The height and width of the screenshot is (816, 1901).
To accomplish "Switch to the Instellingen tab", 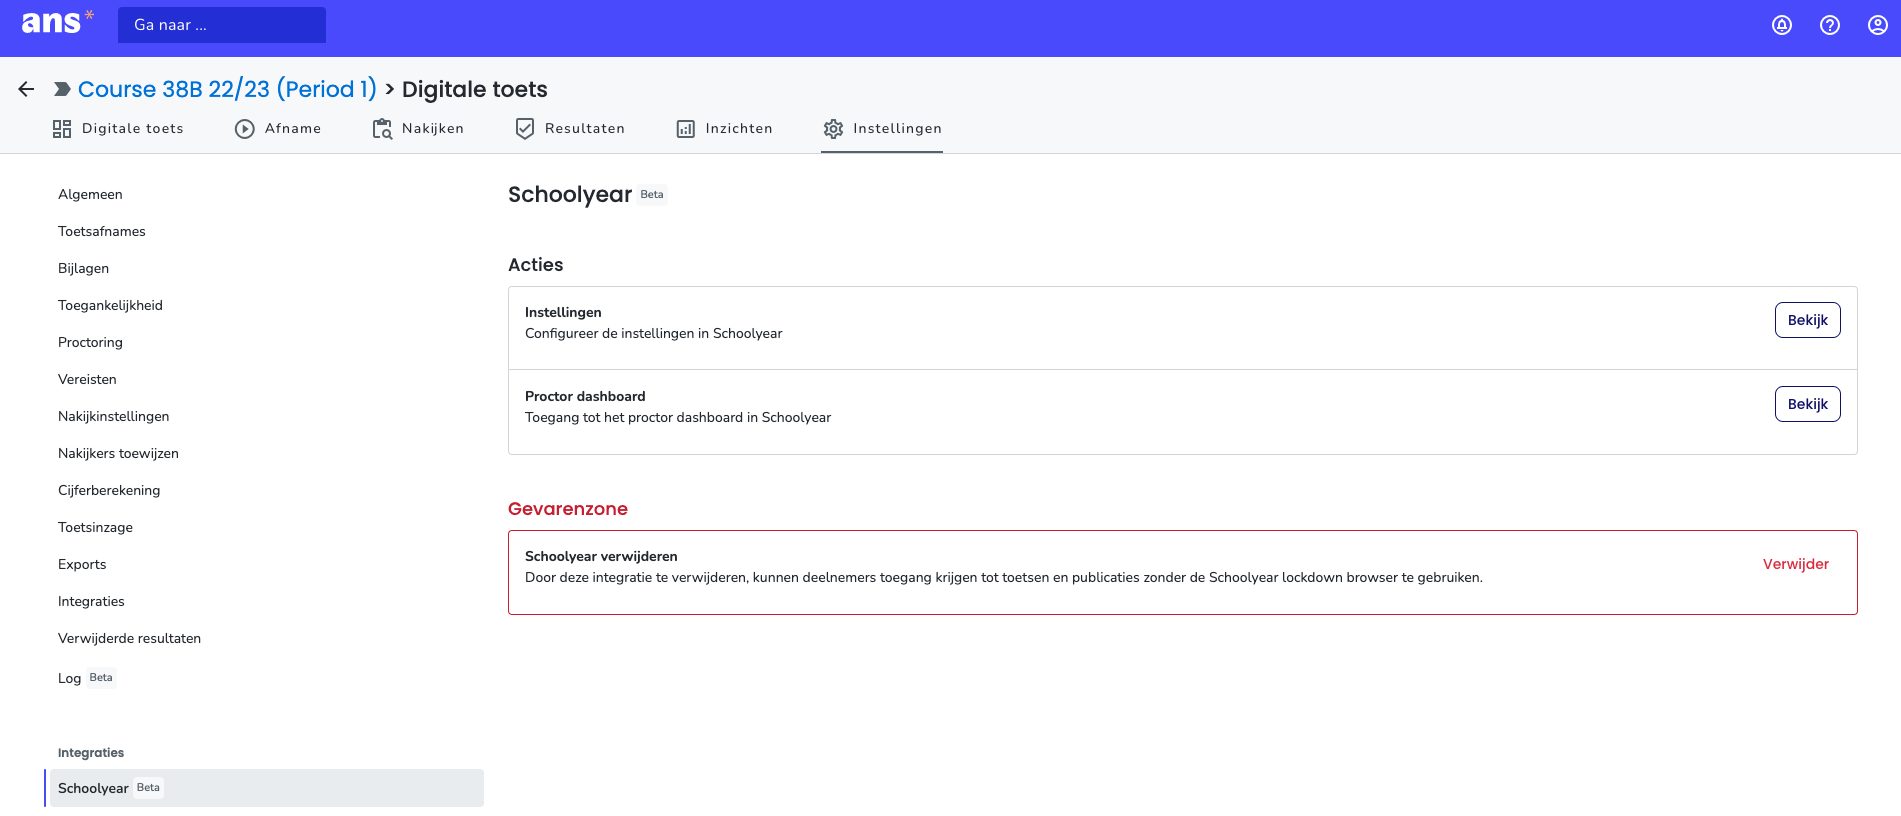I will 882,129.
